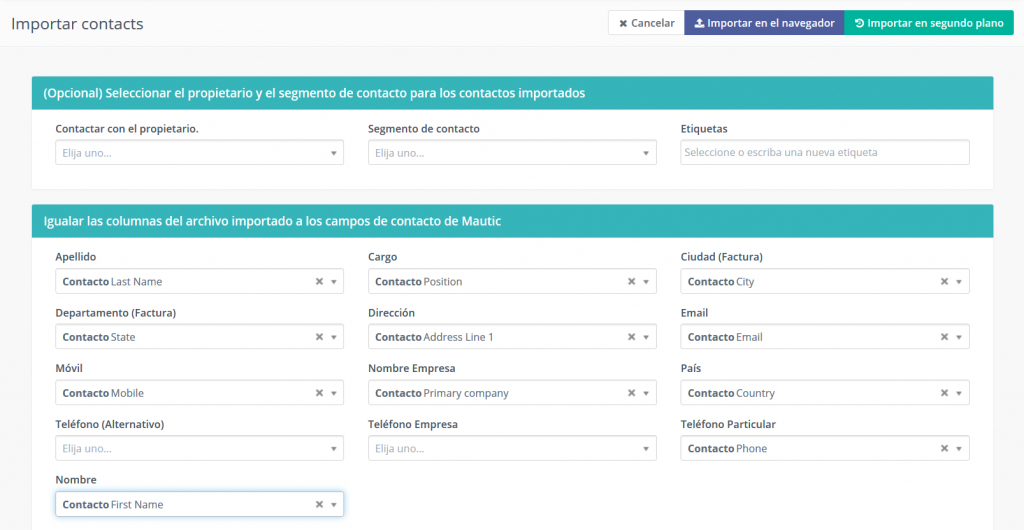Screen dimensions: 1024x530
Task: Open the Teléfono Particular dropdown arrow
Action: (x=959, y=449)
